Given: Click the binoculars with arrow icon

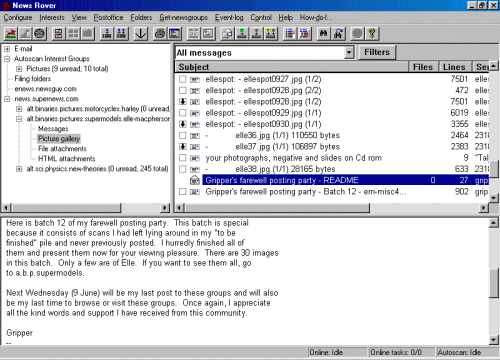Looking at the screenshot, I should (338, 34).
